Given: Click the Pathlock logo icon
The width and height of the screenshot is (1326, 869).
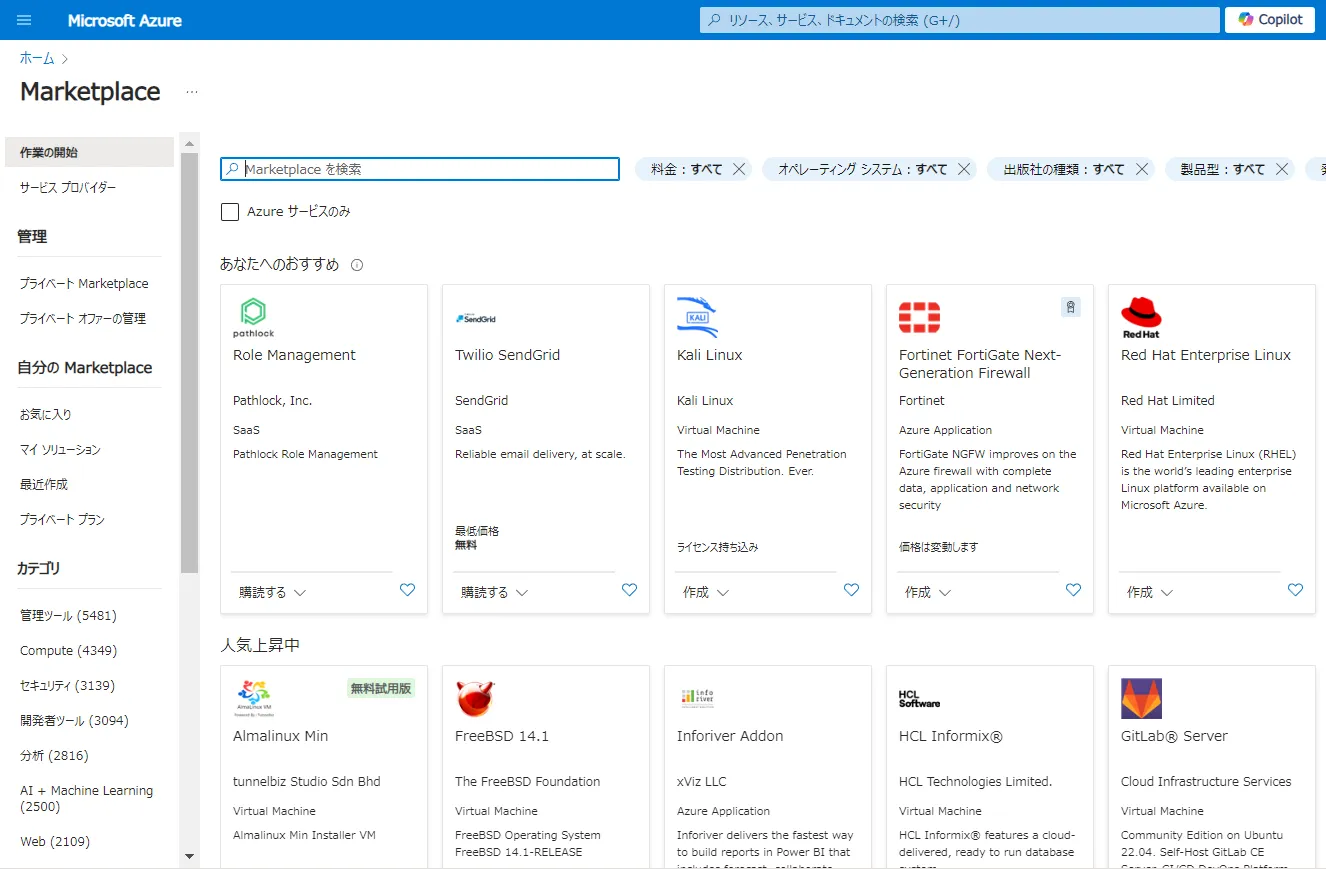Looking at the screenshot, I should pyautogui.click(x=253, y=317).
